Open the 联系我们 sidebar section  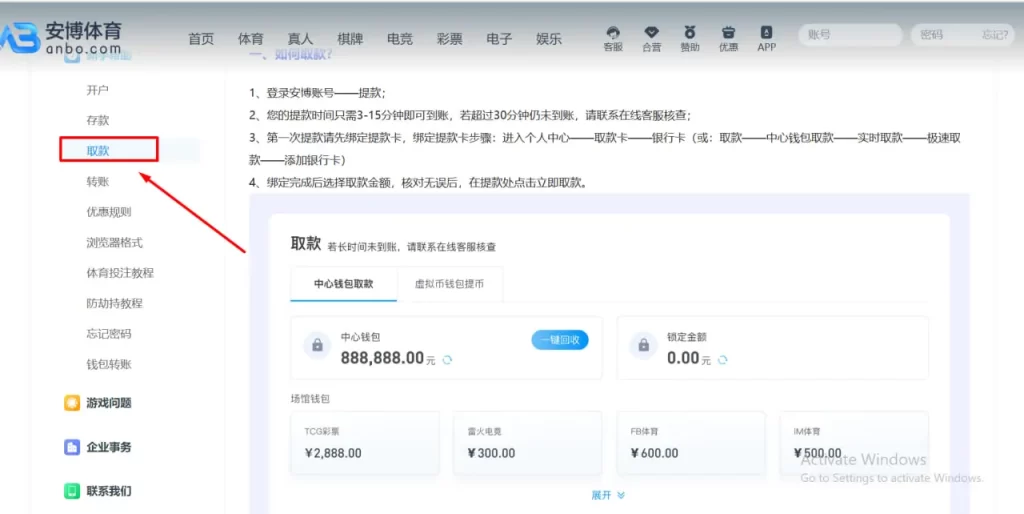(108, 491)
